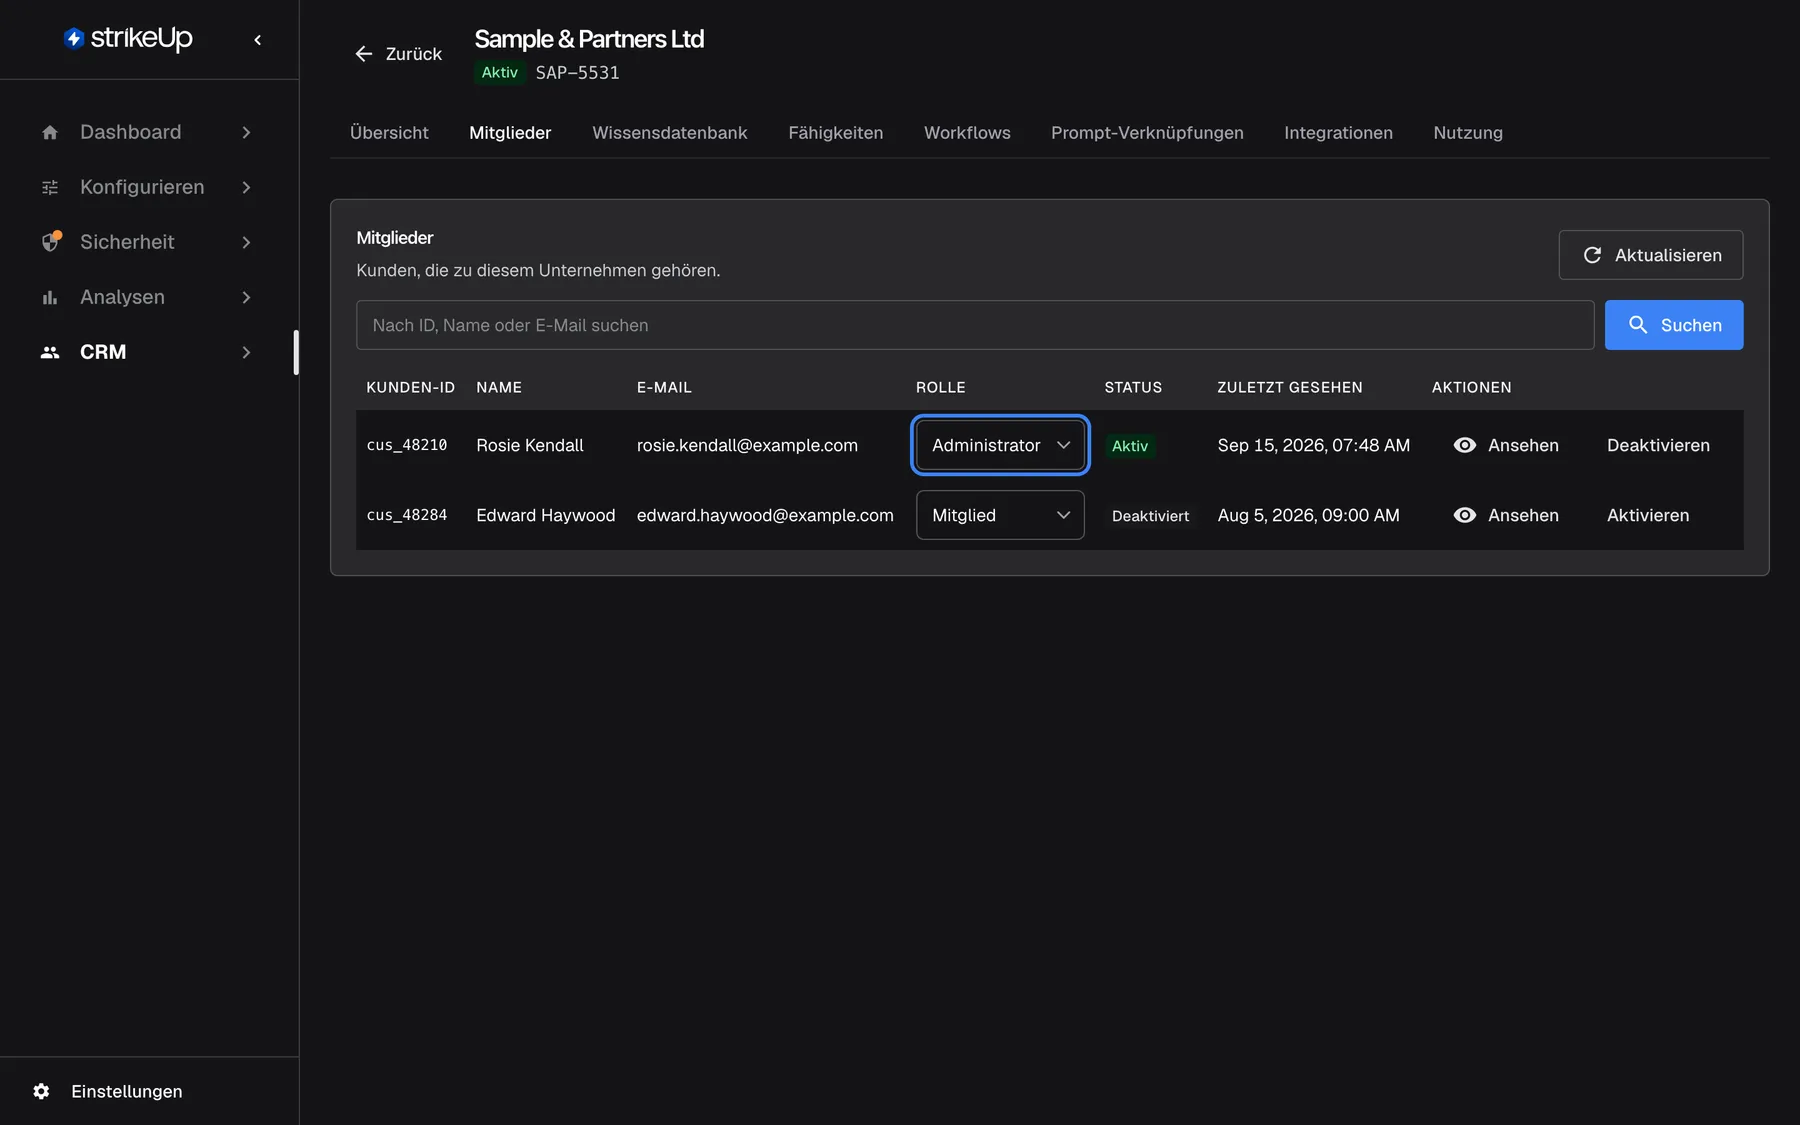The image size is (1800, 1125).
Task: Expand the Analysen menu chevron
Action: 246,297
